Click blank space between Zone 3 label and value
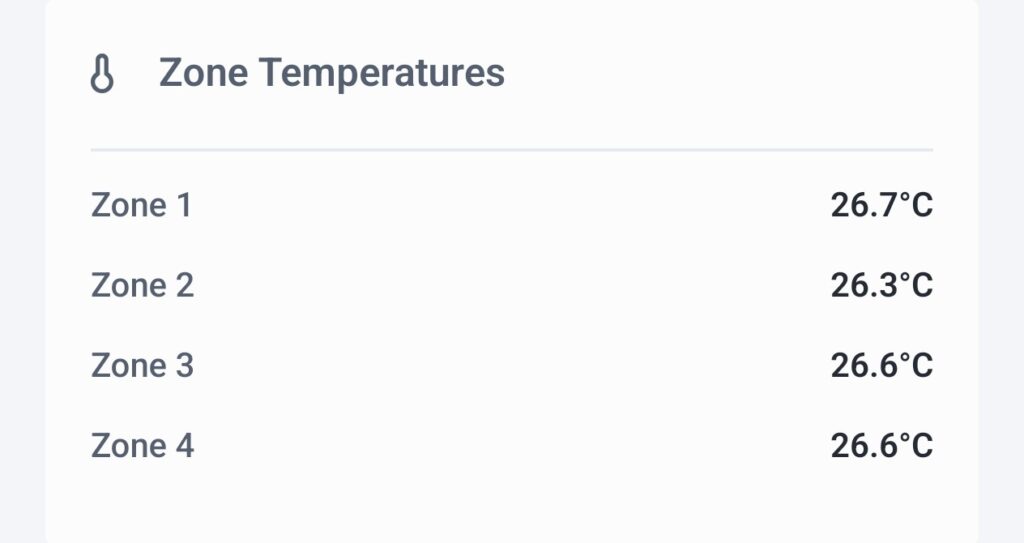Image resolution: width=1024 pixels, height=543 pixels. [x=512, y=365]
